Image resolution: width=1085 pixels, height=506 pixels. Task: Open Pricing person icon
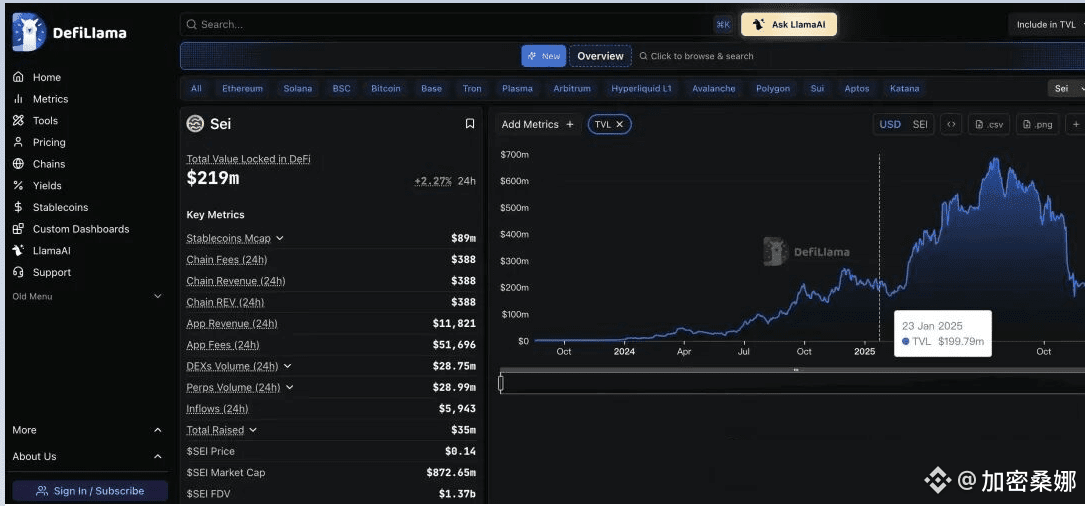(x=19, y=142)
